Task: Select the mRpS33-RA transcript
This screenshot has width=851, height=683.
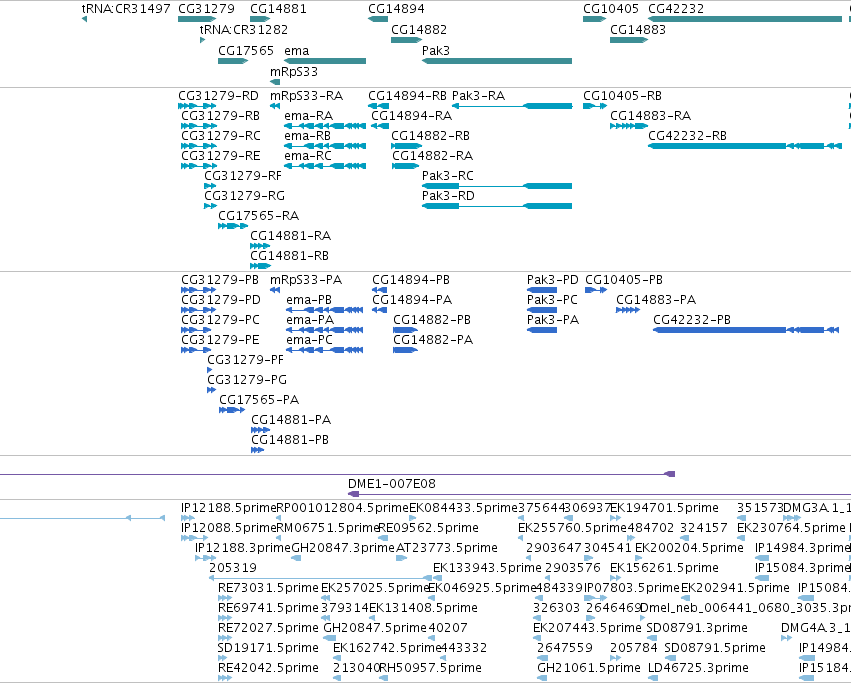Action: click(275, 106)
